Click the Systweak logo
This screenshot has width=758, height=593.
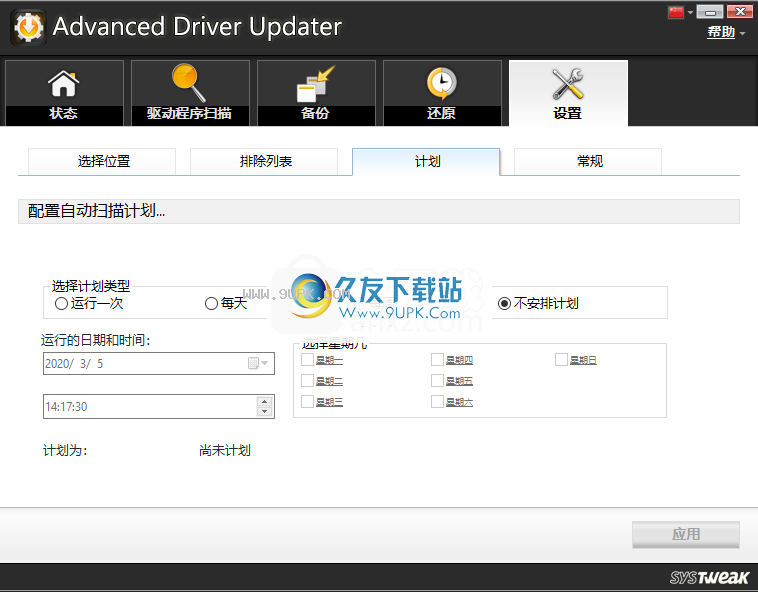(709, 578)
